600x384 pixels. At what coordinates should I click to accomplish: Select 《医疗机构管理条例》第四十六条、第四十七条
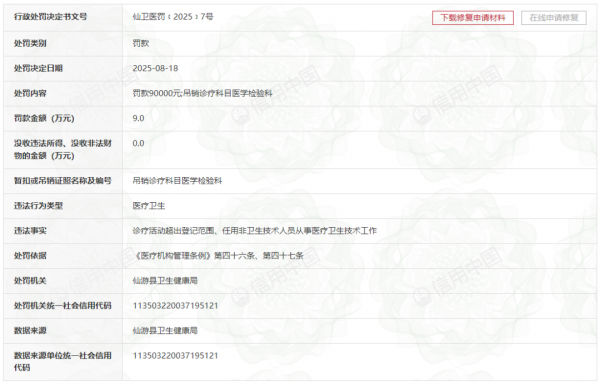(218, 255)
